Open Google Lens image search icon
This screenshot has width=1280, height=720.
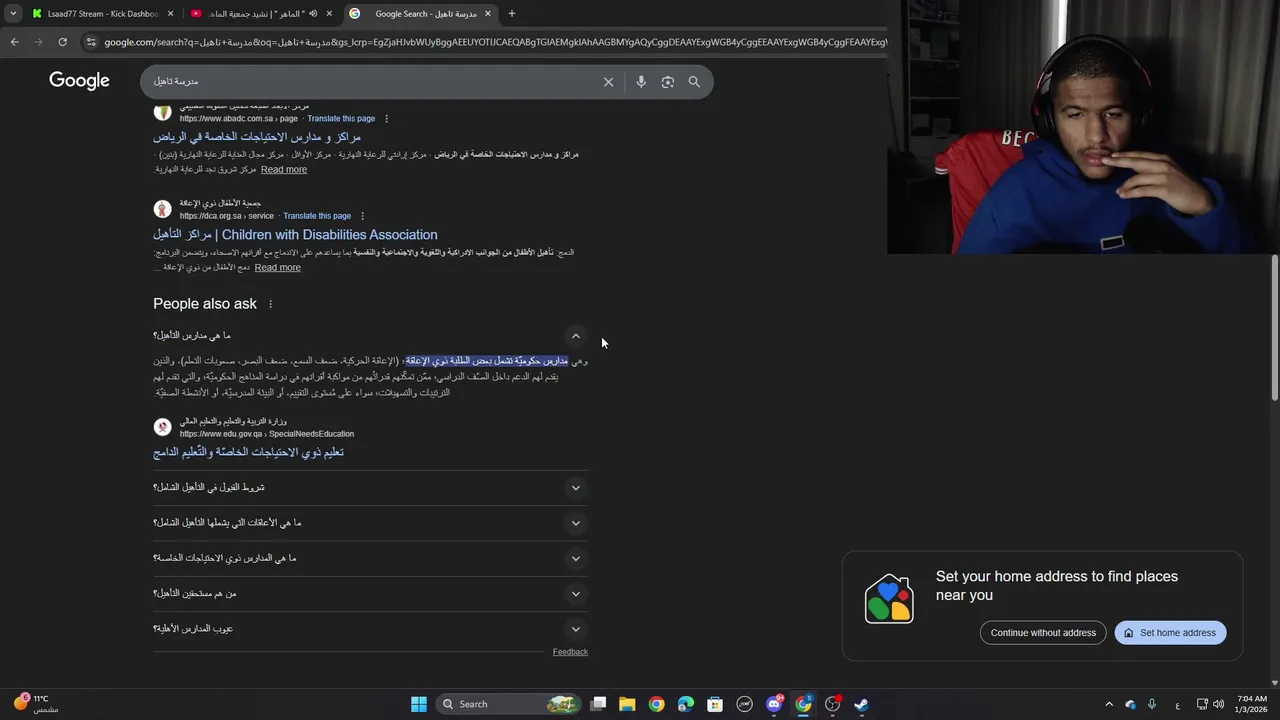coord(668,82)
